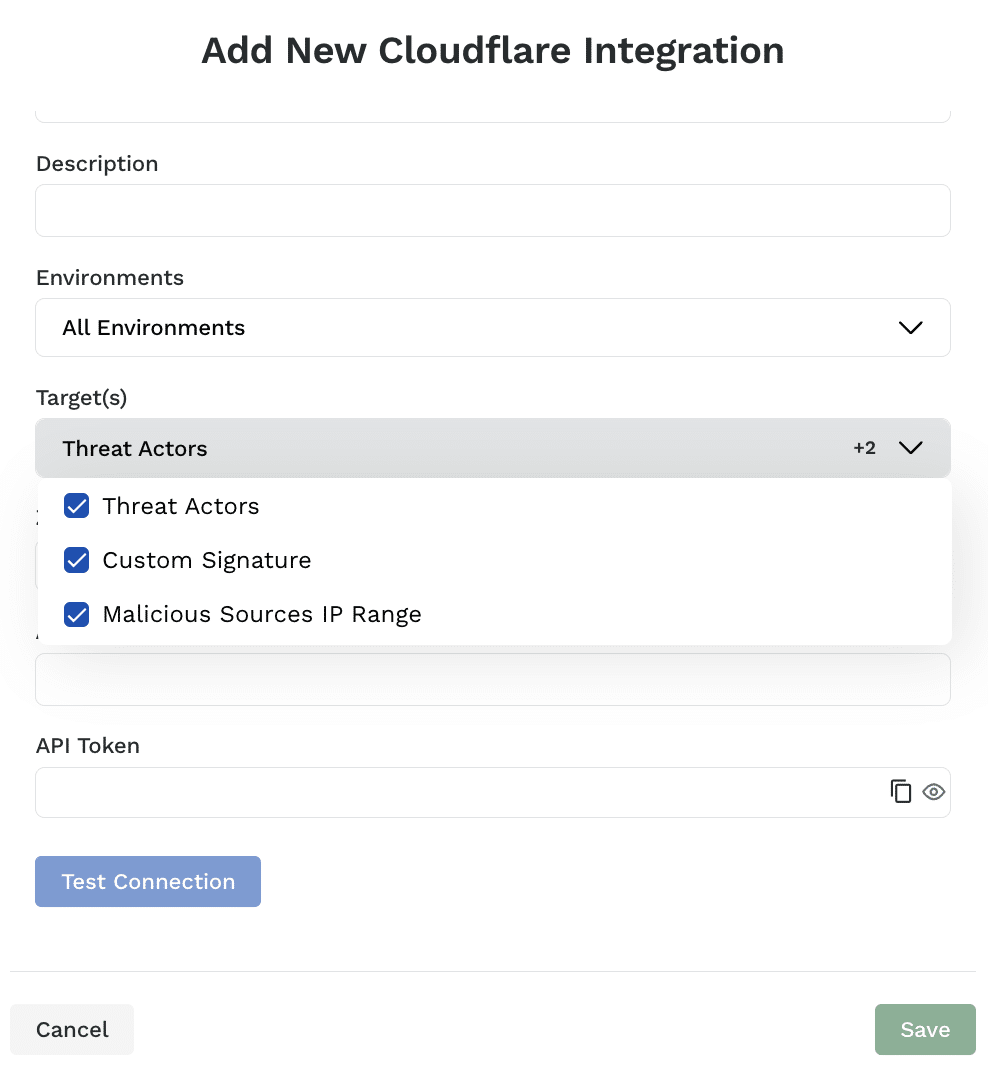This screenshot has width=988, height=1072.
Task: Uncheck the Custom Signature checkbox
Action: [x=77, y=560]
